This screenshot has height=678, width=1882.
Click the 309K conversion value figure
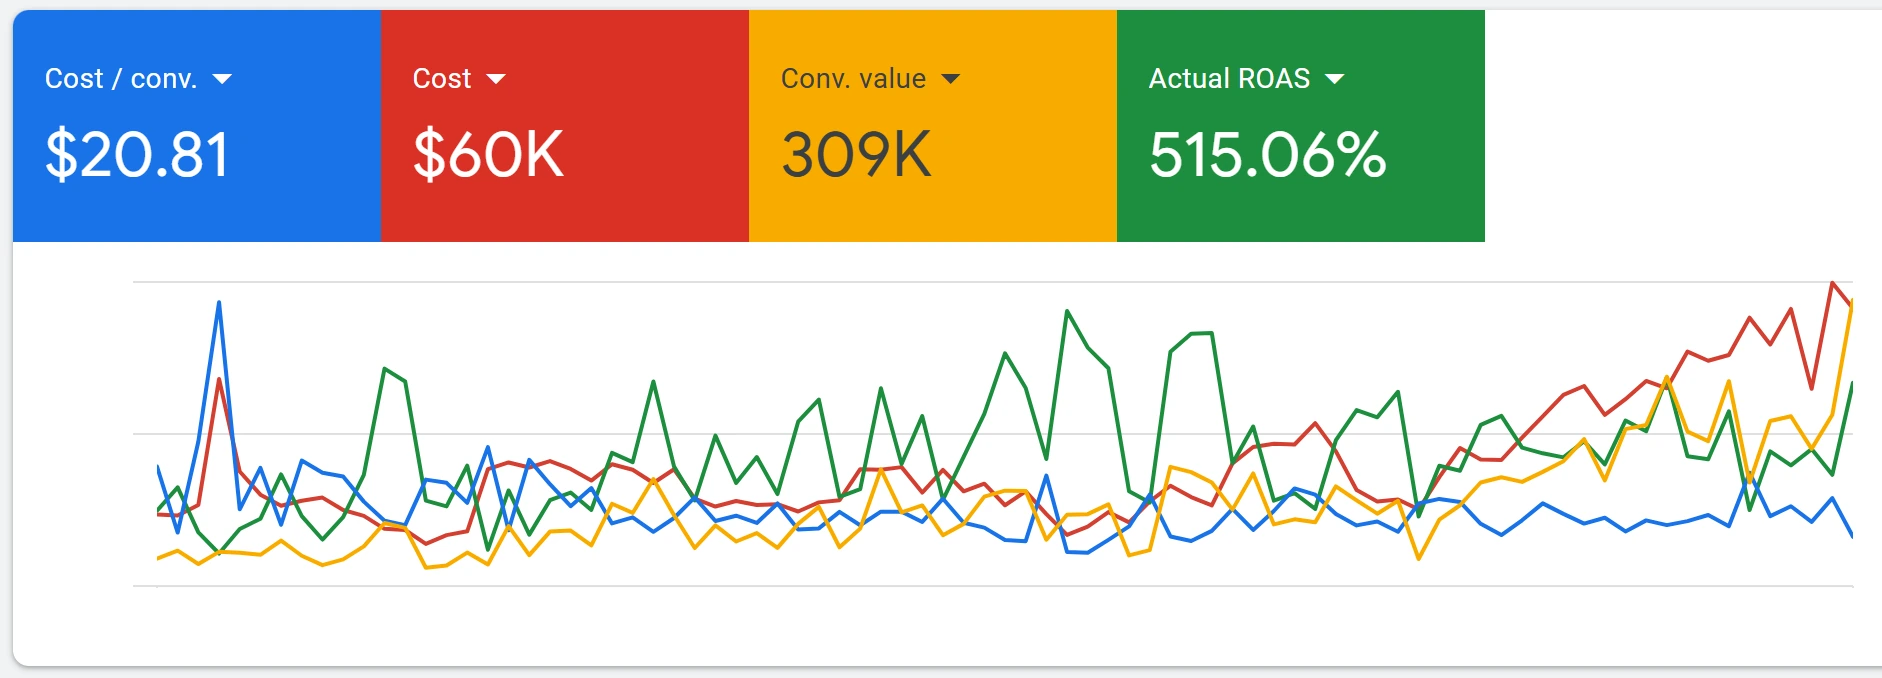tap(856, 155)
